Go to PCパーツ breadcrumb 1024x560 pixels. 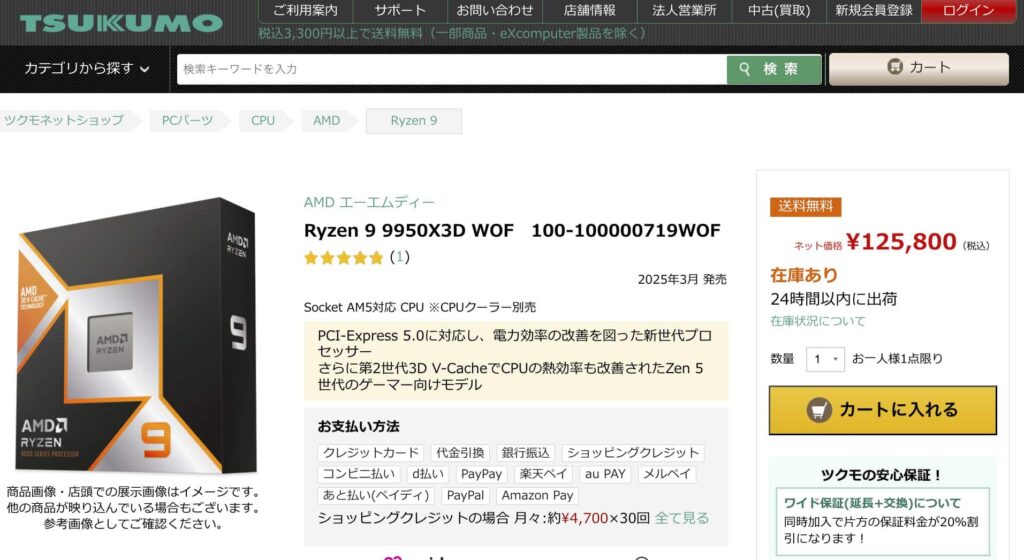coord(188,120)
